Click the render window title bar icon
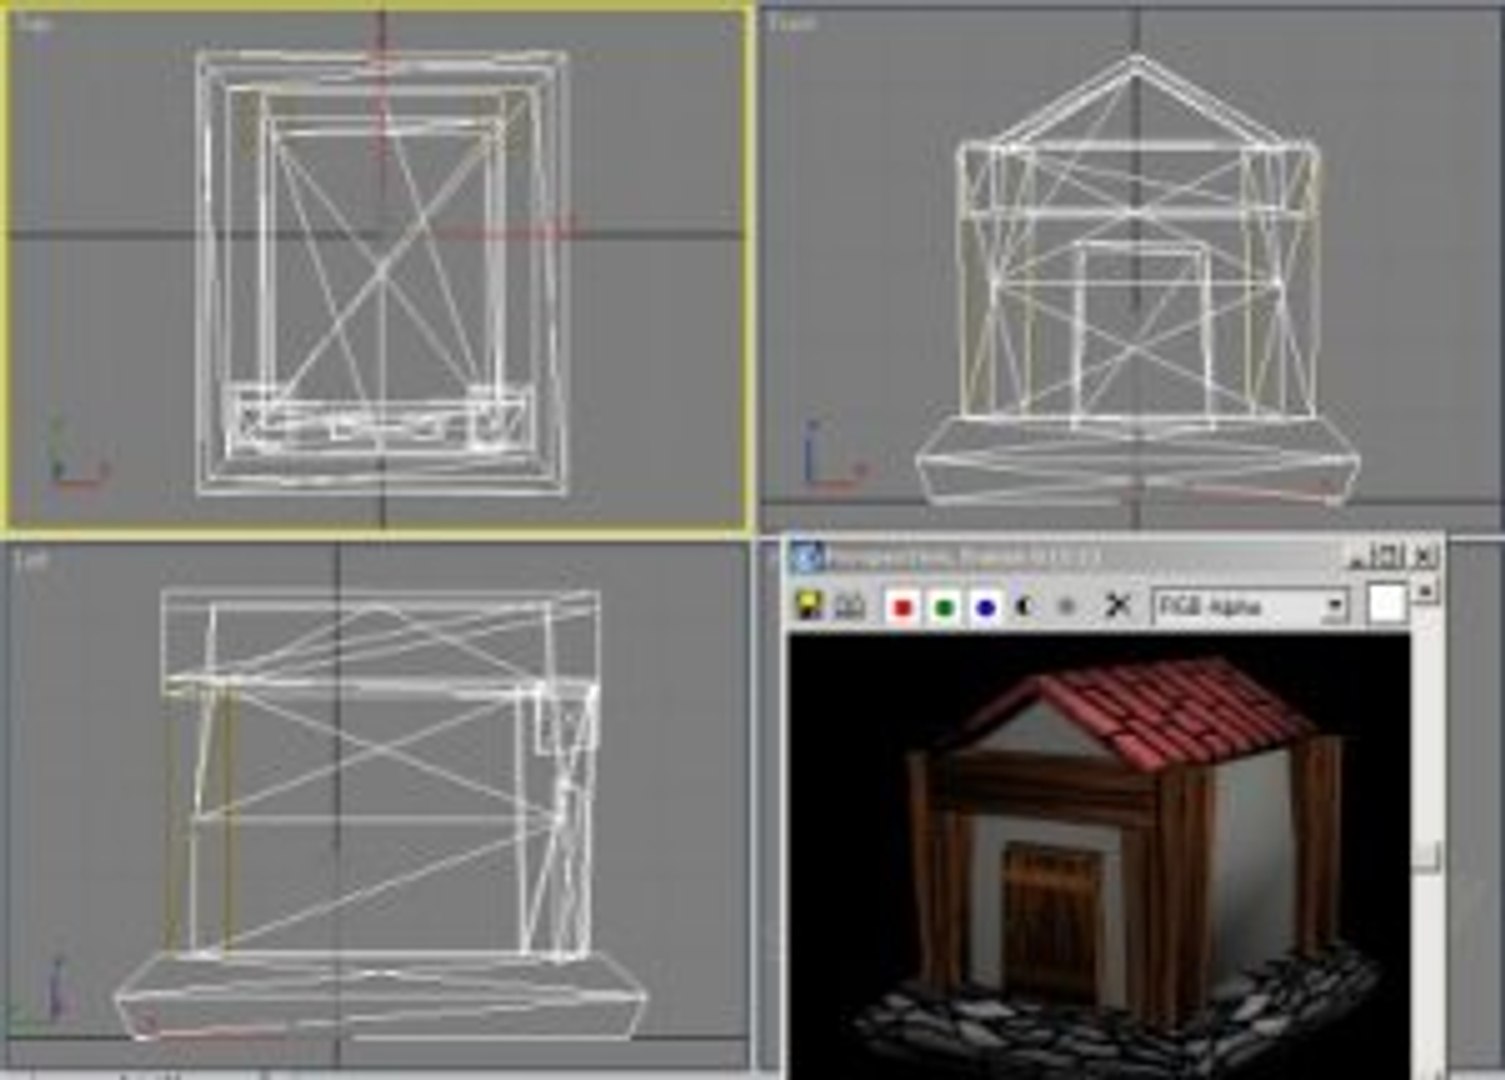 tap(807, 556)
